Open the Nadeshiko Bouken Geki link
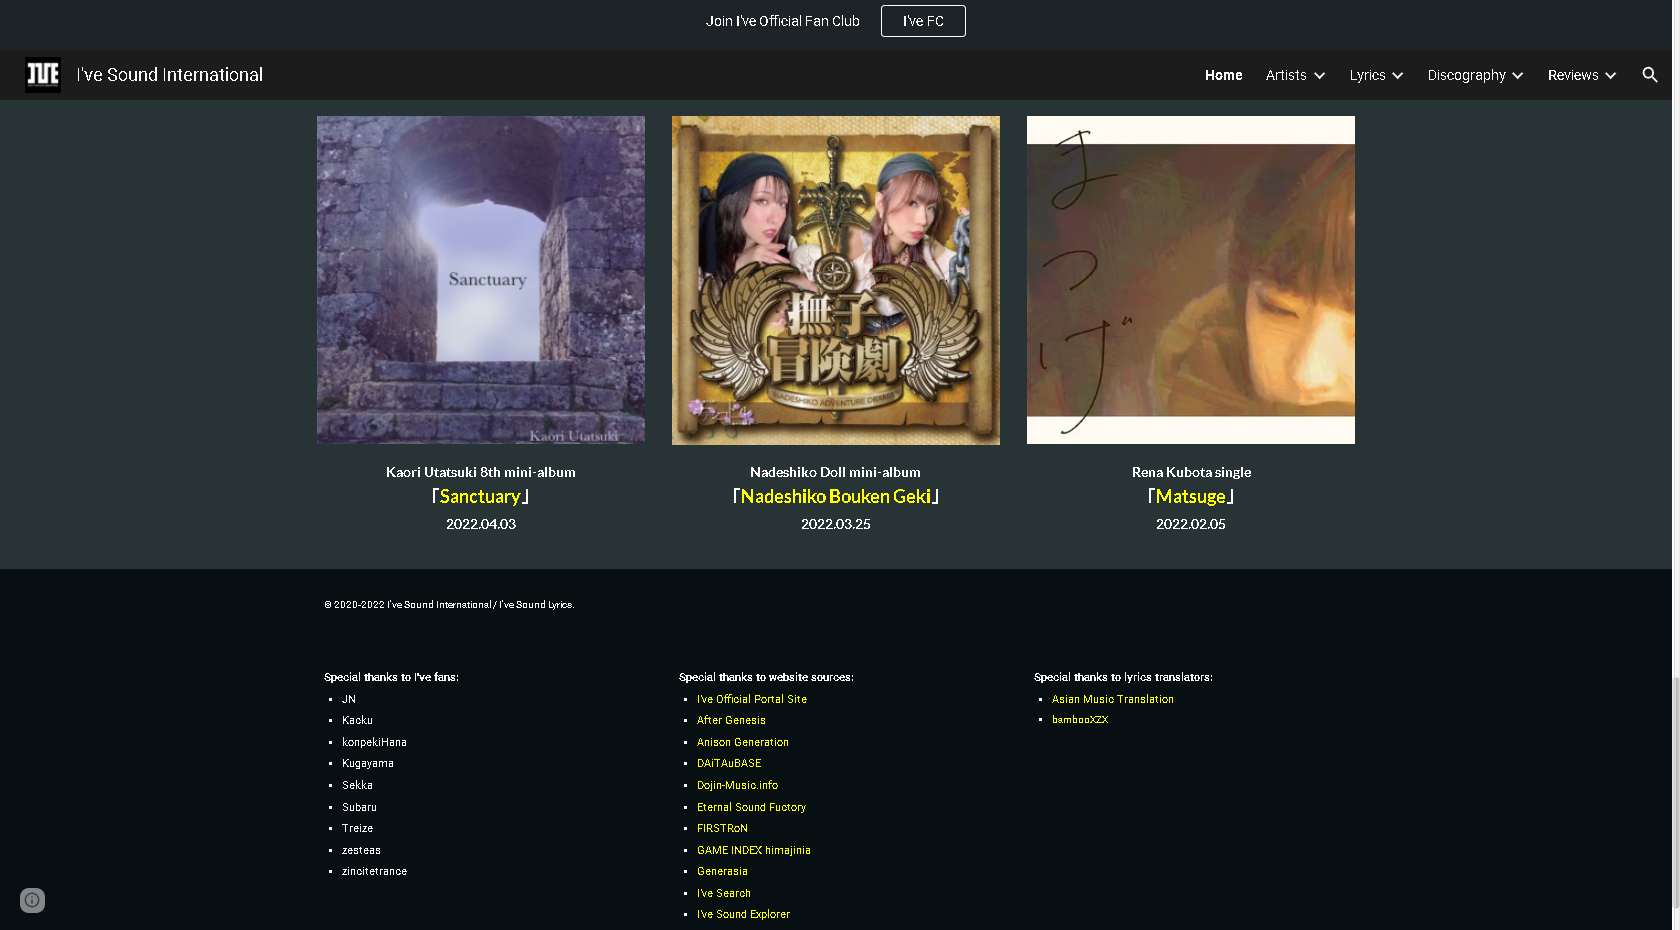1680x930 pixels. click(835, 496)
